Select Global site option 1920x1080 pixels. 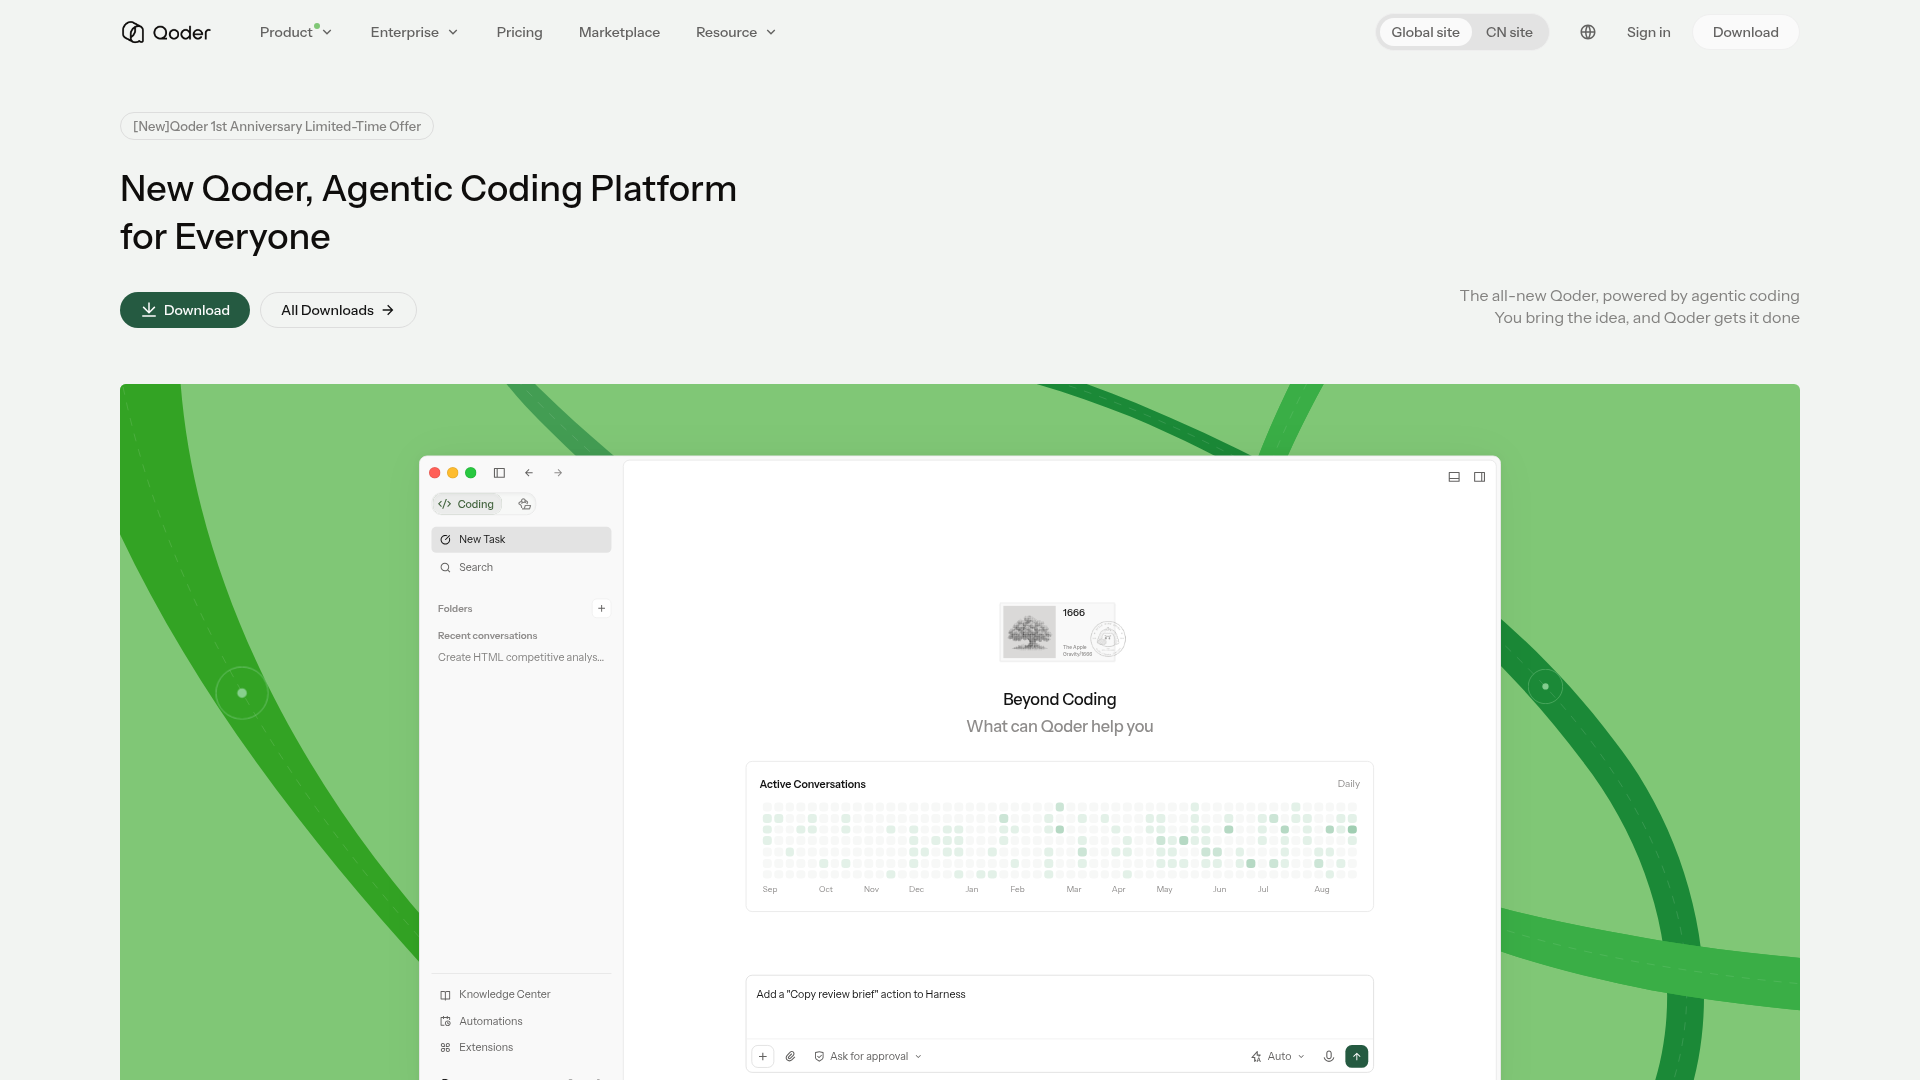click(x=1425, y=32)
